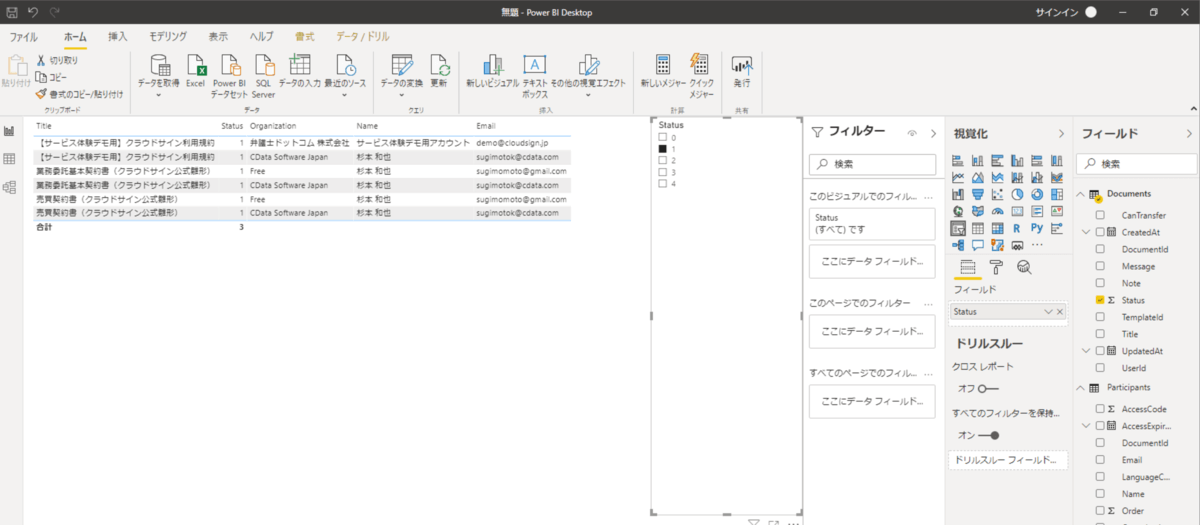Collapse the Documents table in fields
This screenshot has height=525, width=1200.
click(1080, 194)
